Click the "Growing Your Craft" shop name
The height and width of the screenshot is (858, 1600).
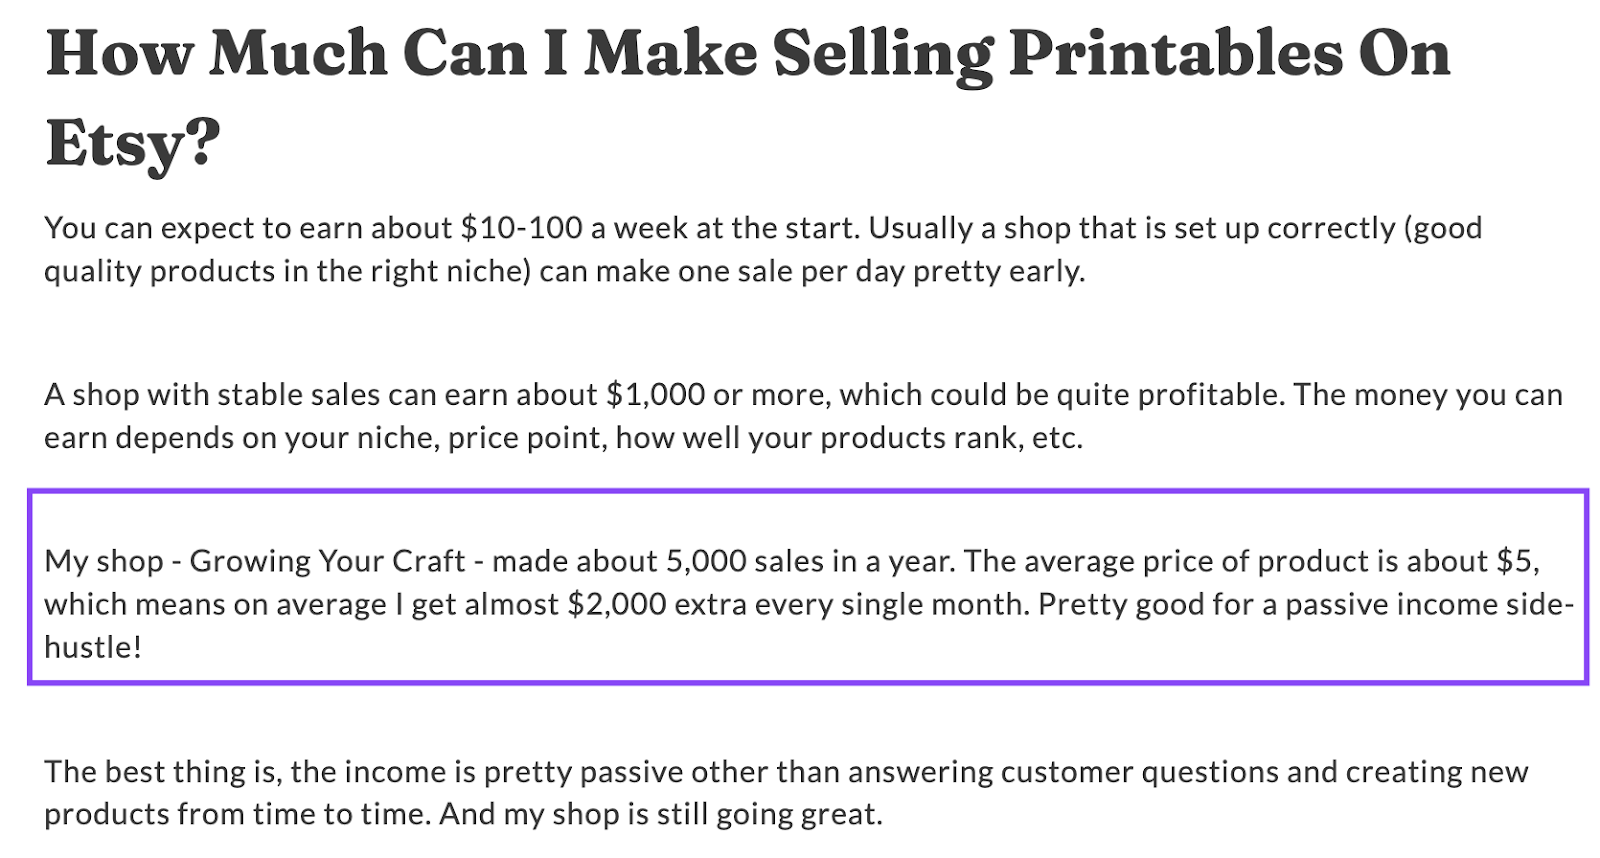[x=327, y=561]
